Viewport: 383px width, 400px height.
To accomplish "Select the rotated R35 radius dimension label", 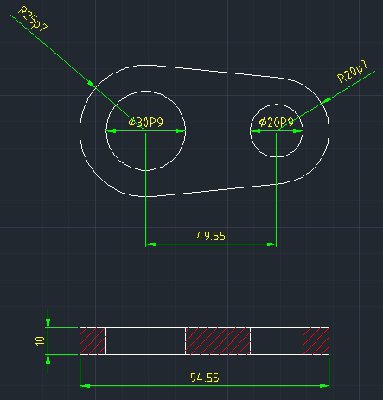I will pos(33,19).
